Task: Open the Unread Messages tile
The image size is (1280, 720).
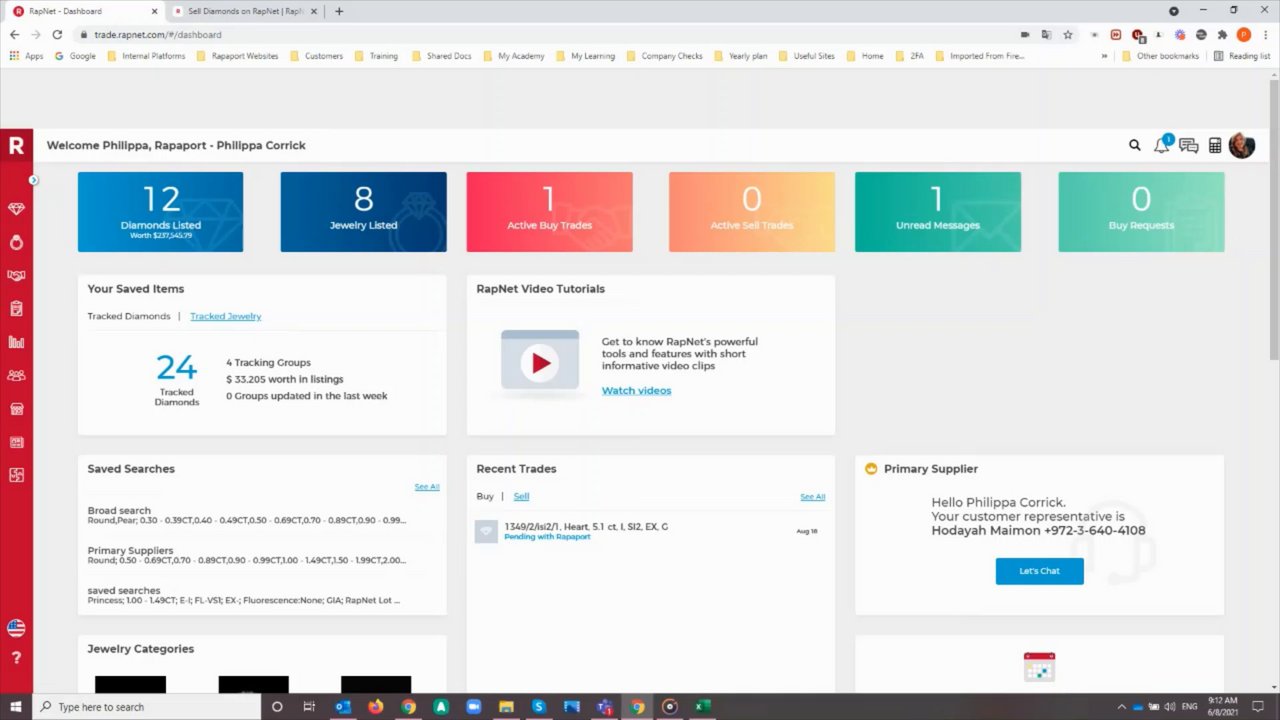Action: (x=938, y=212)
